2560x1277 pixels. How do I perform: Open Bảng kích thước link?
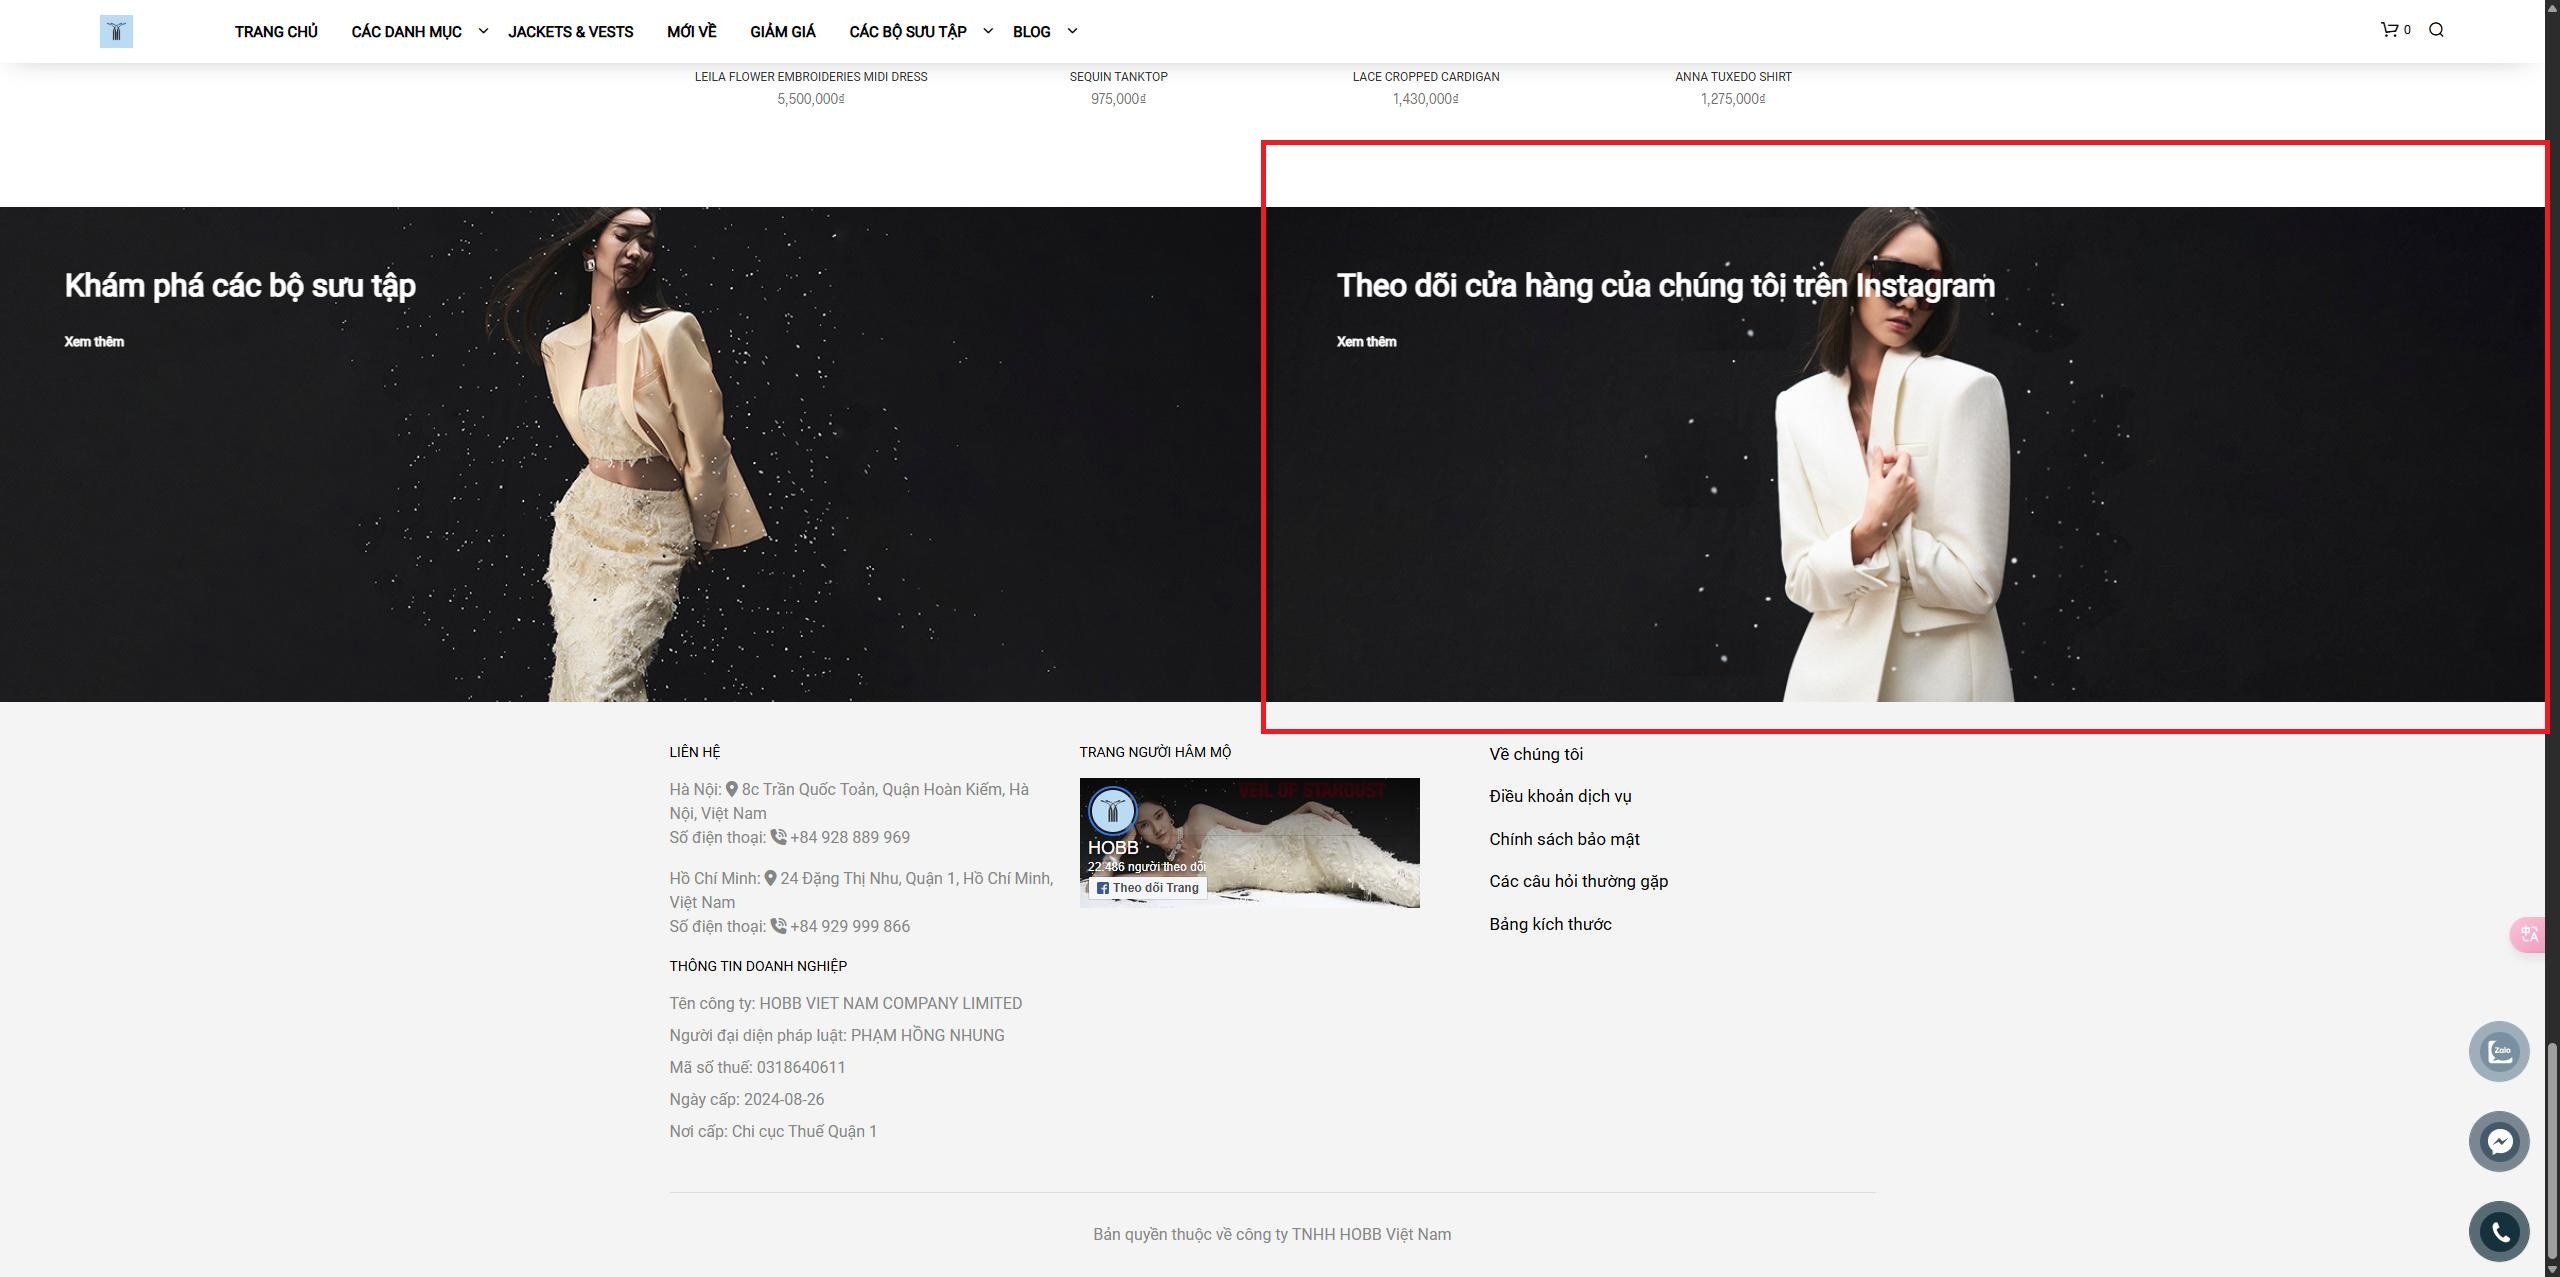pyautogui.click(x=1550, y=924)
